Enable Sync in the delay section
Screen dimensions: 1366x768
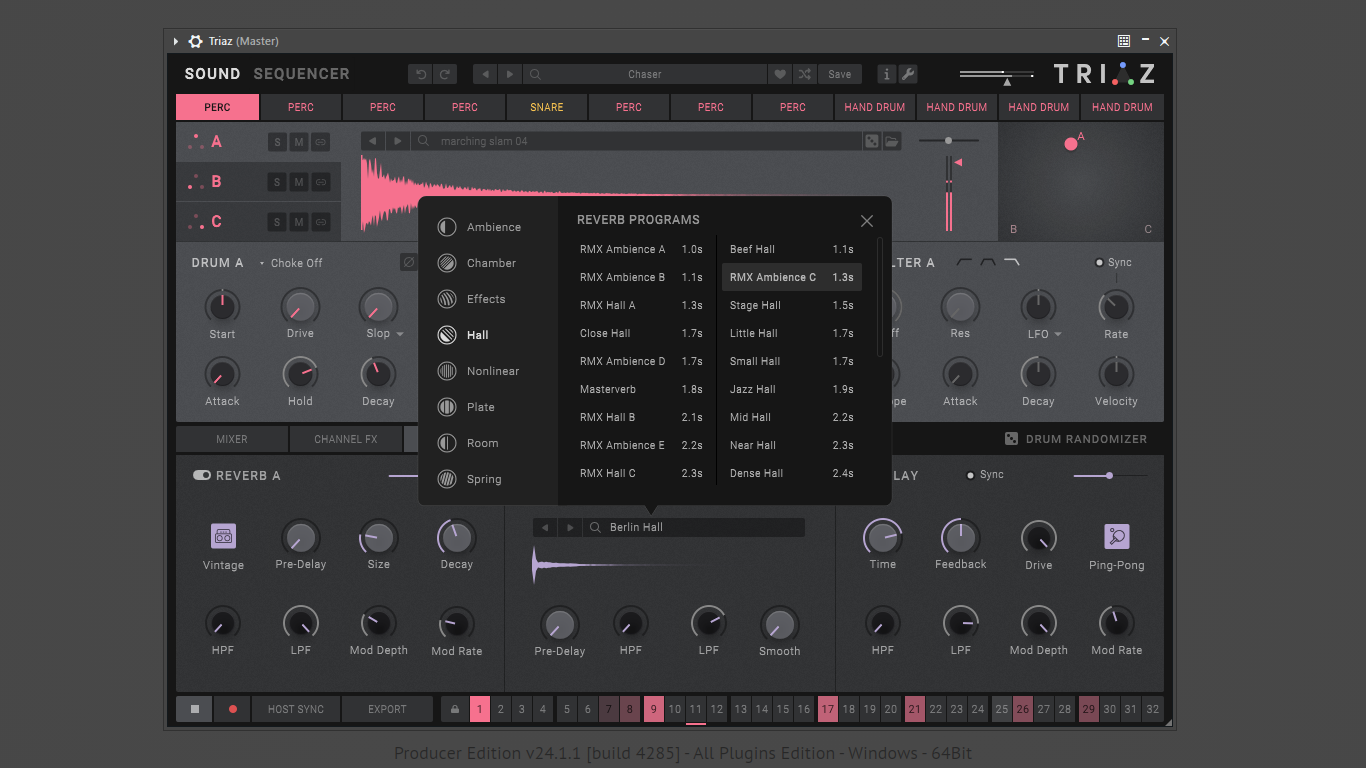970,475
